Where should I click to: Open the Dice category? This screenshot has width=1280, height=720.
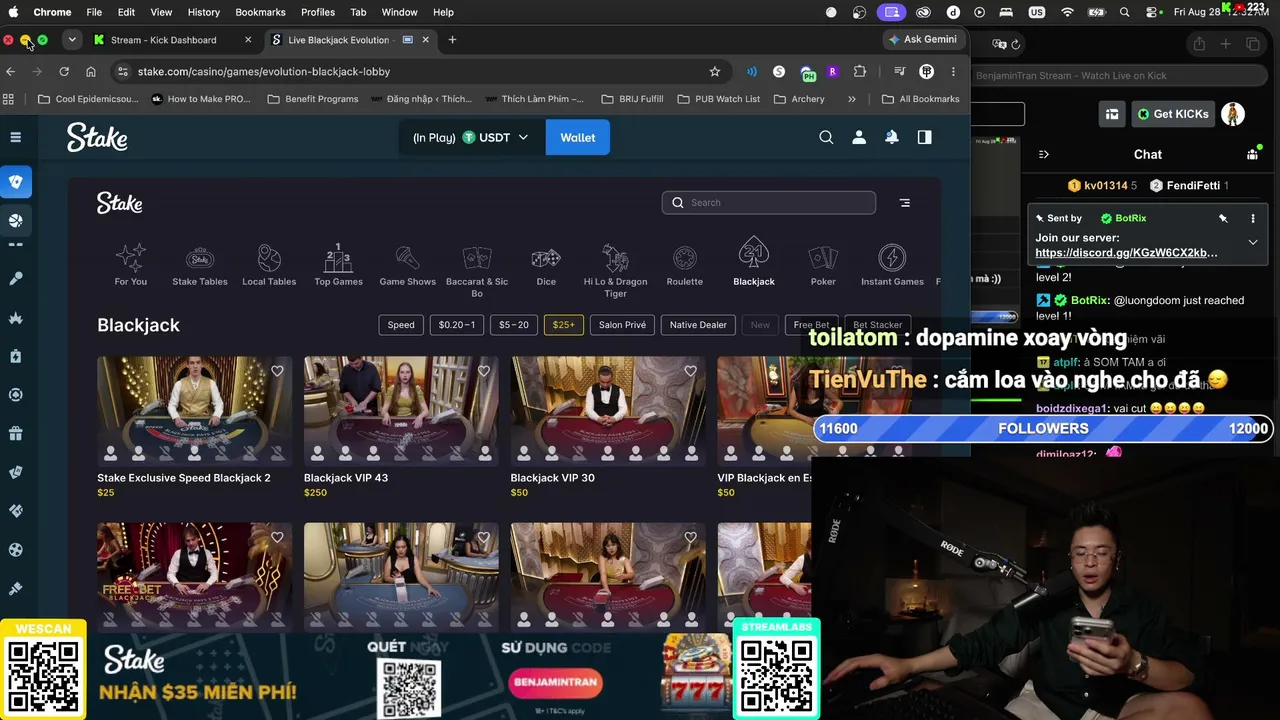[x=546, y=266]
